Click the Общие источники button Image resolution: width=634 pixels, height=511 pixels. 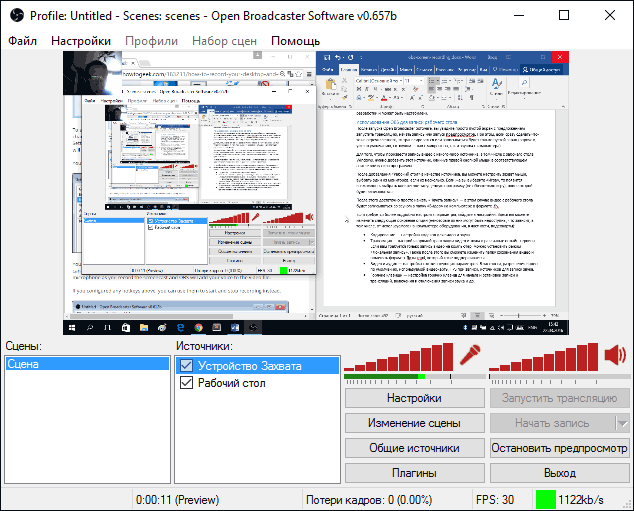(414, 448)
